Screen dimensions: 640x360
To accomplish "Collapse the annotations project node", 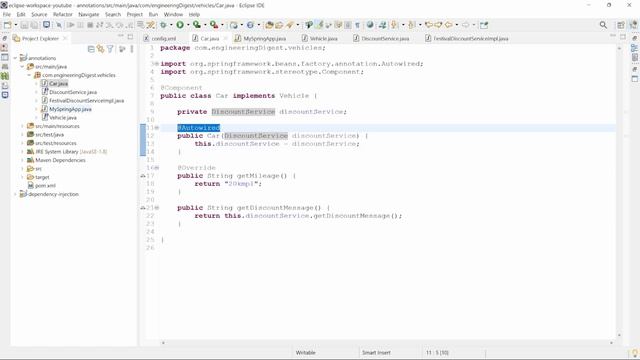I will (x=15, y=58).
